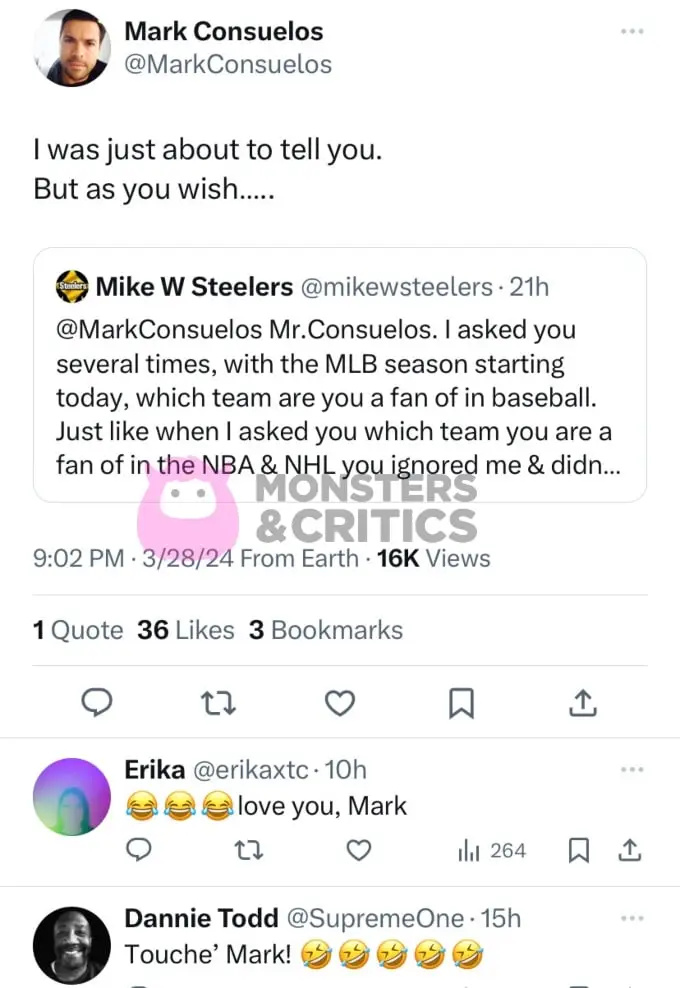The height and width of the screenshot is (988, 680).
Task: Retweet the main Mark Consuelos post
Action: 218,703
